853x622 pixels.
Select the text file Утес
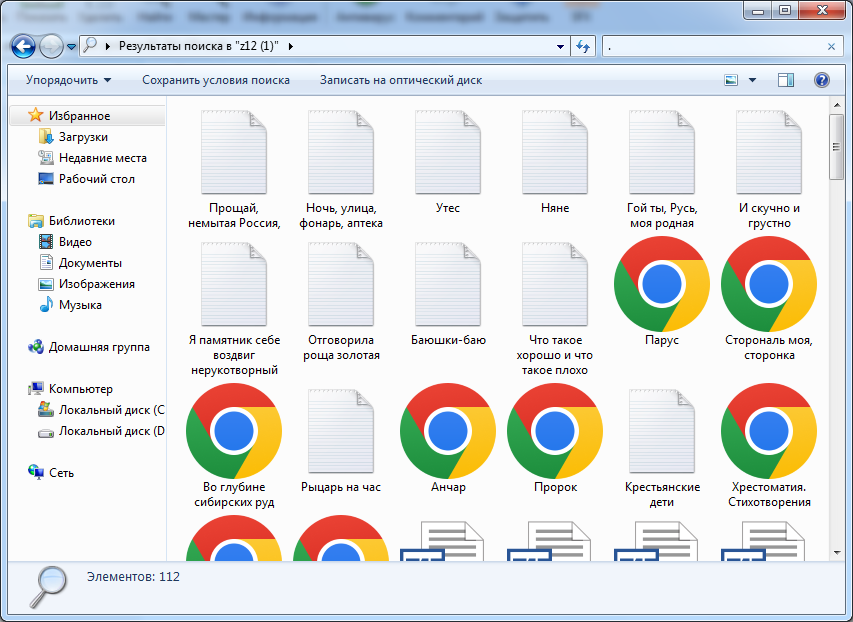[x=448, y=162]
